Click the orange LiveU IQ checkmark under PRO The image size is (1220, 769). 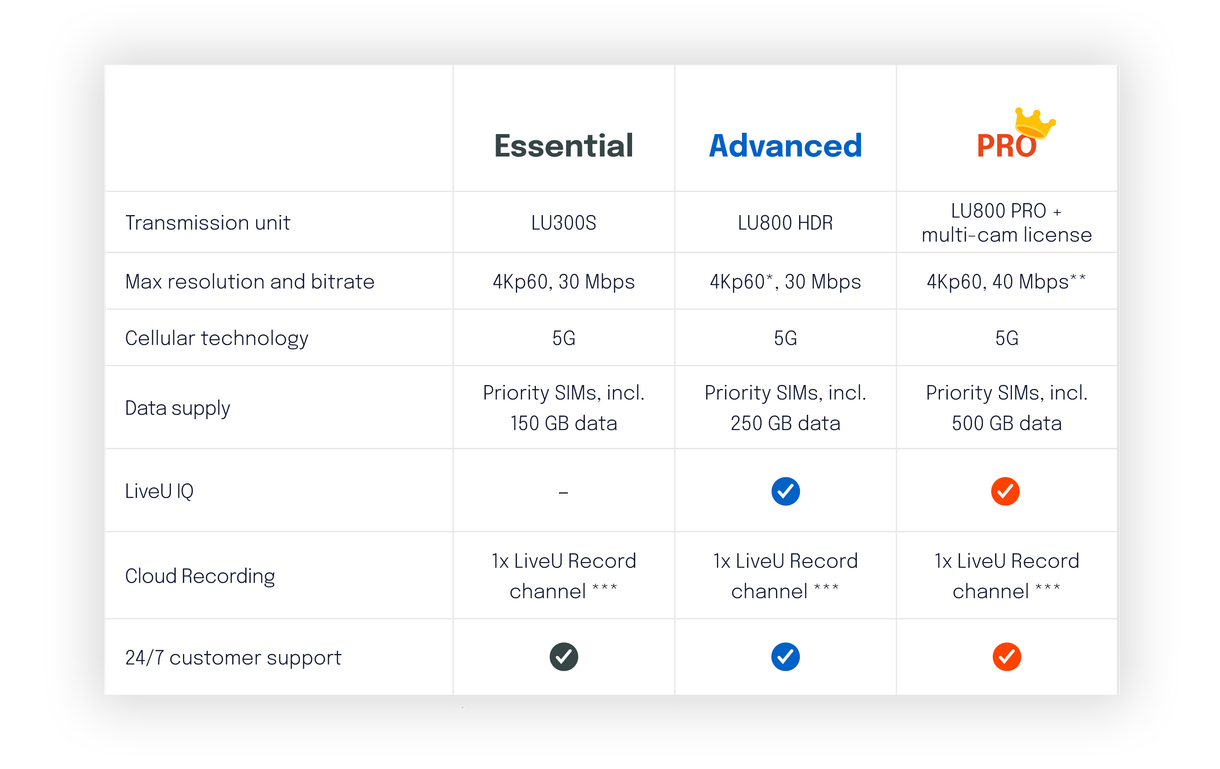pyautogui.click(x=1005, y=491)
